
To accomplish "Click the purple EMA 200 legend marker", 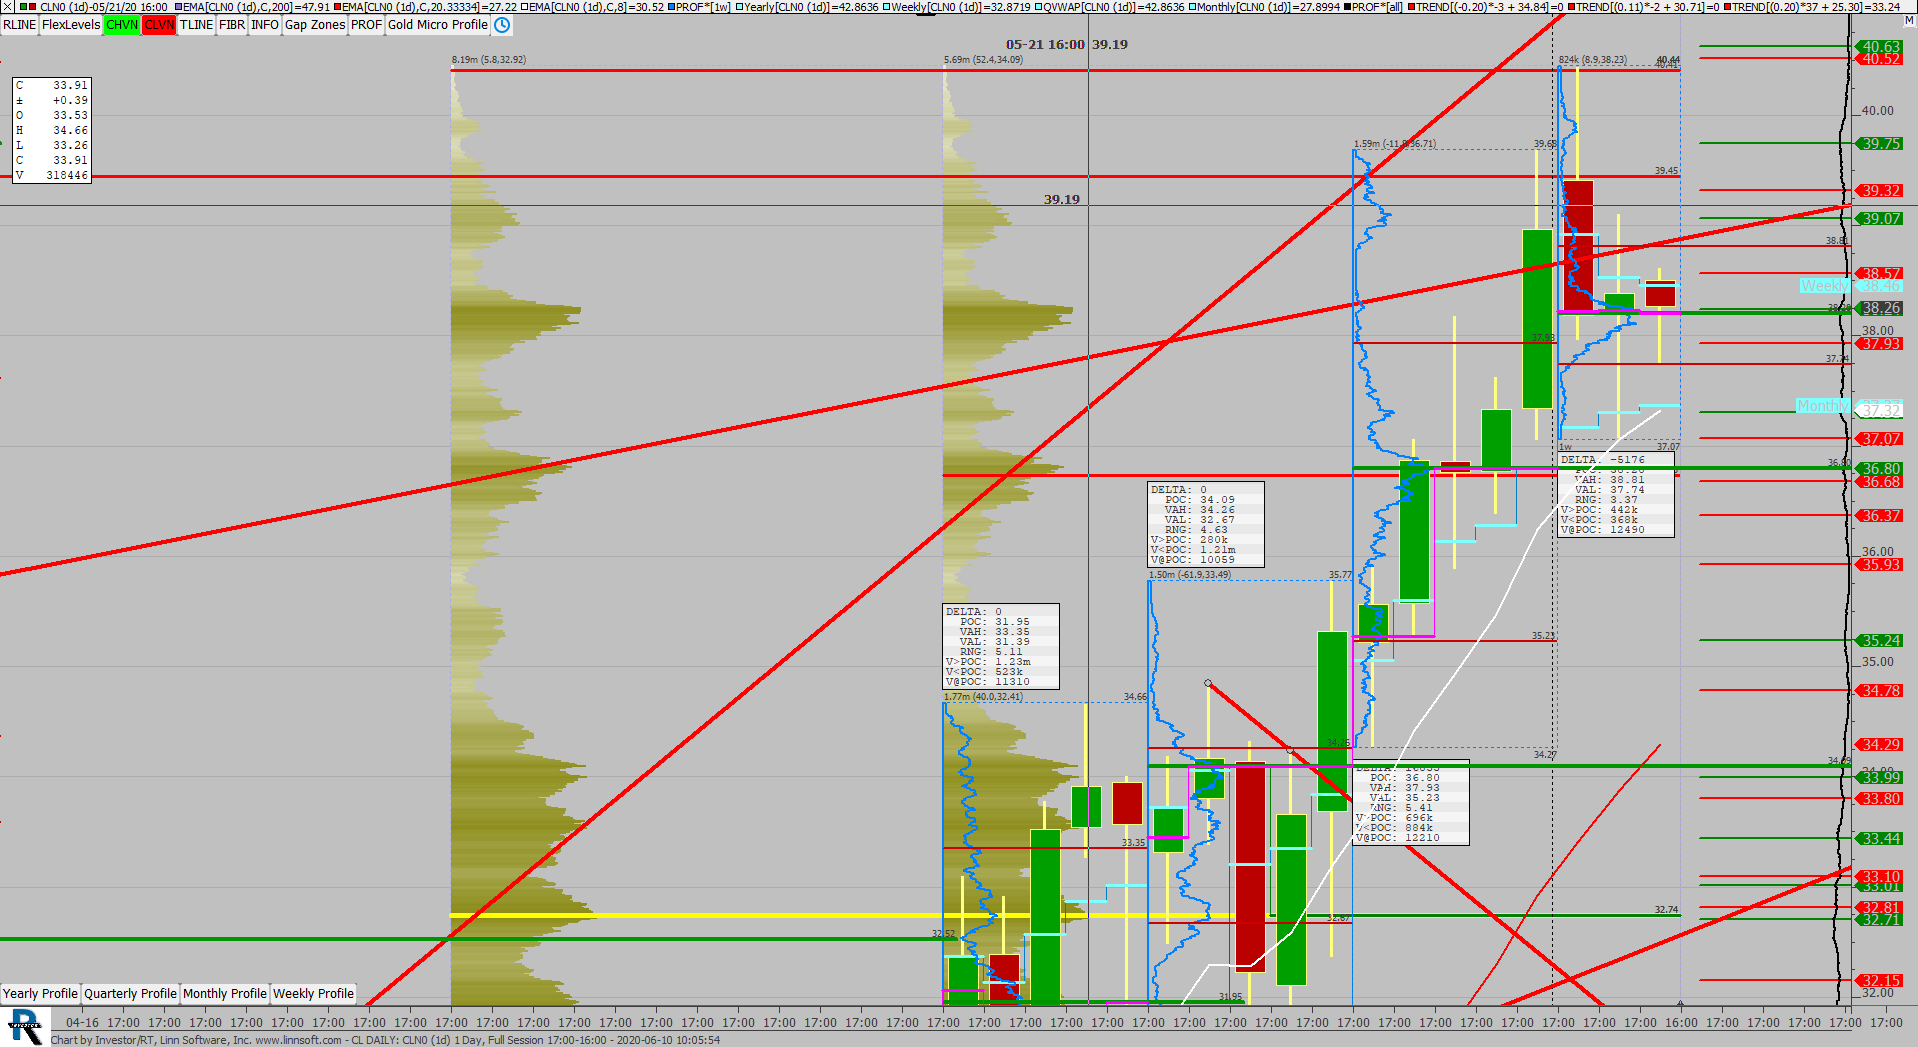I will (178, 7).
